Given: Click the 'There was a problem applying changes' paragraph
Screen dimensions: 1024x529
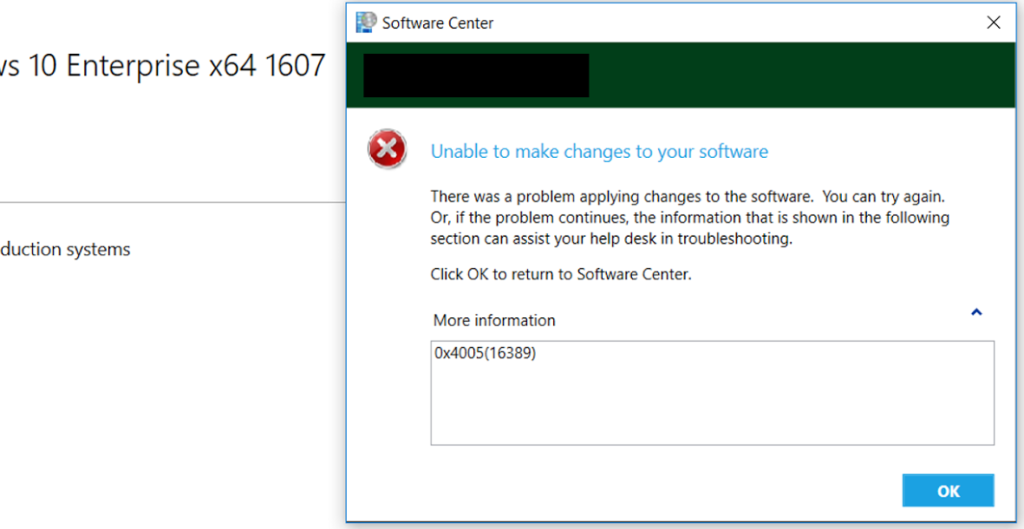Looking at the screenshot, I should [x=690, y=217].
